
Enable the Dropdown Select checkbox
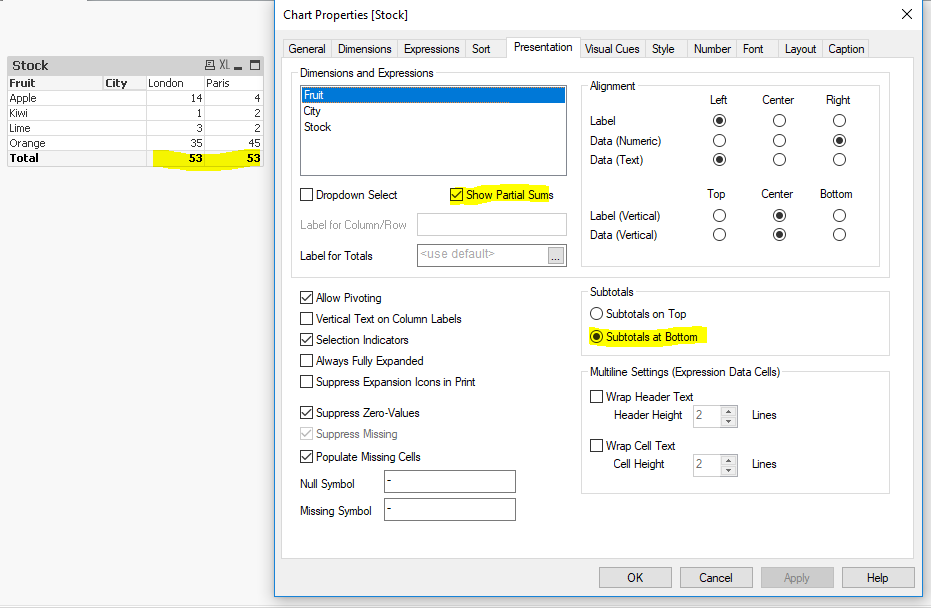(306, 195)
